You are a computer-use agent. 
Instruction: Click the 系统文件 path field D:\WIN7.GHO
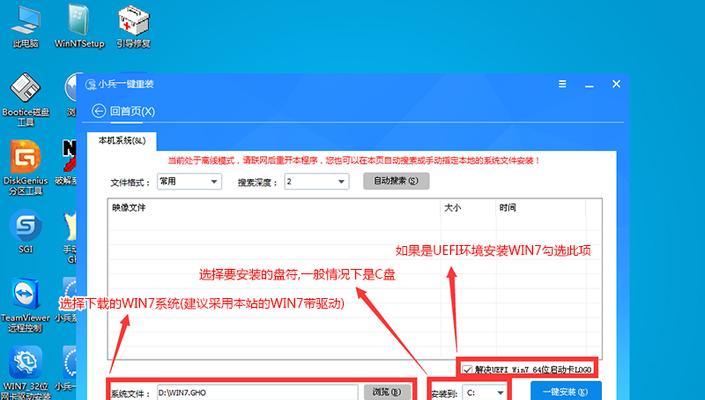(258, 393)
